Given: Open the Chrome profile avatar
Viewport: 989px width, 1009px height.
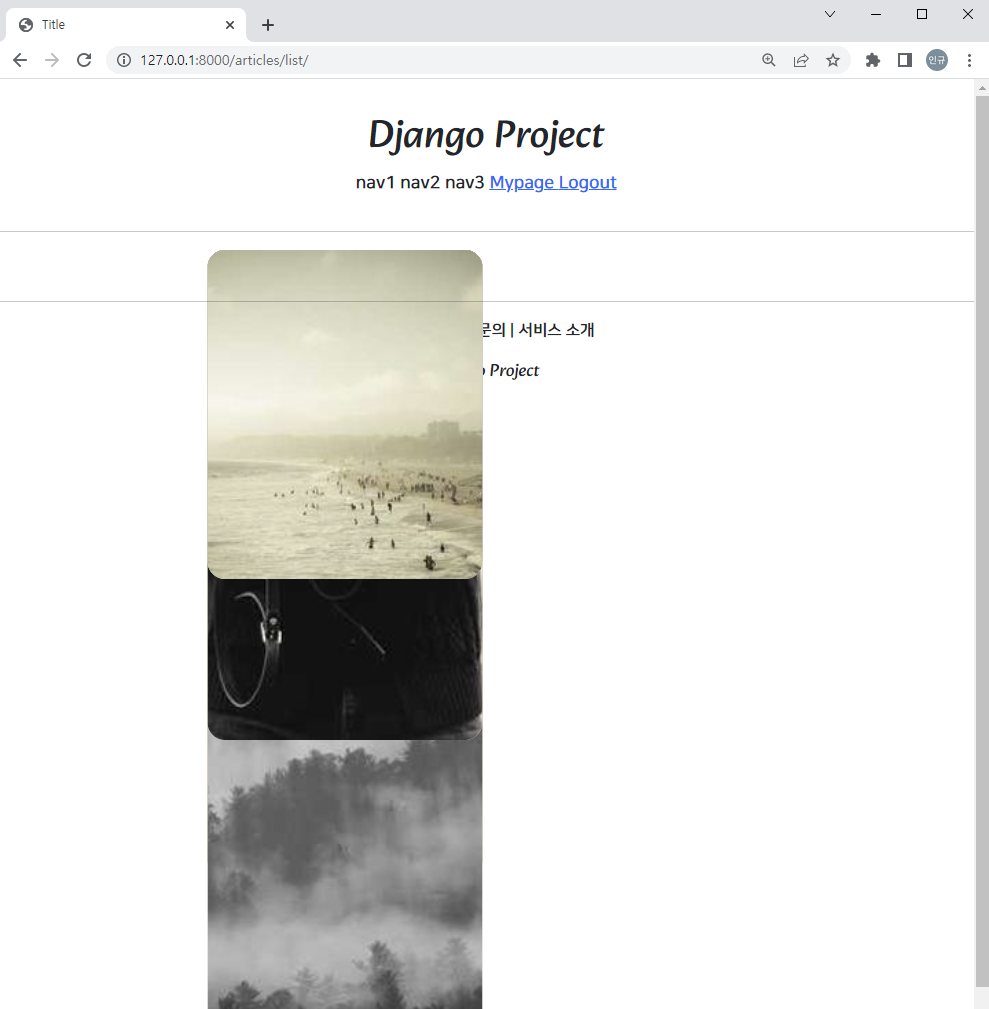Looking at the screenshot, I should (937, 60).
